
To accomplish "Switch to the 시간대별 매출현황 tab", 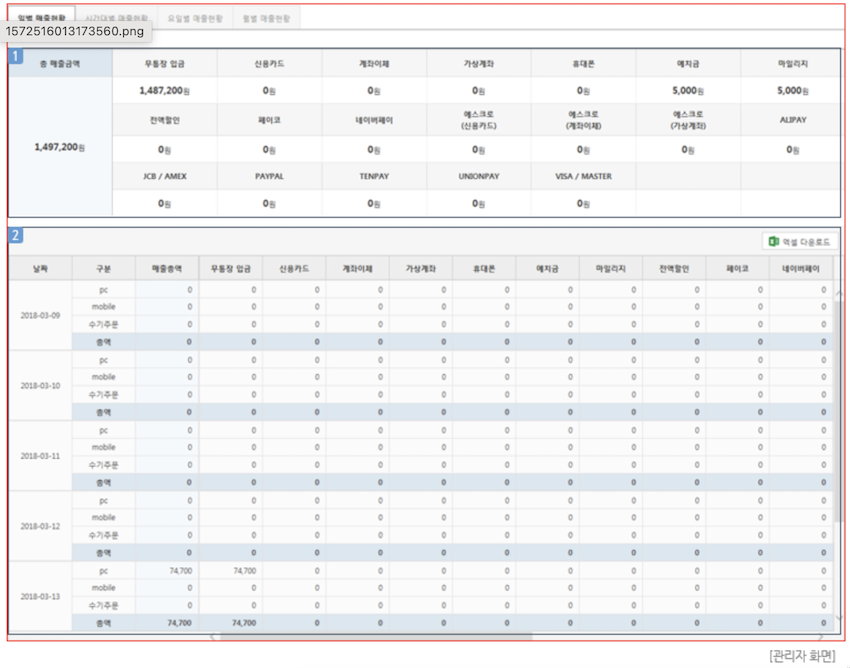I will click(116, 18).
